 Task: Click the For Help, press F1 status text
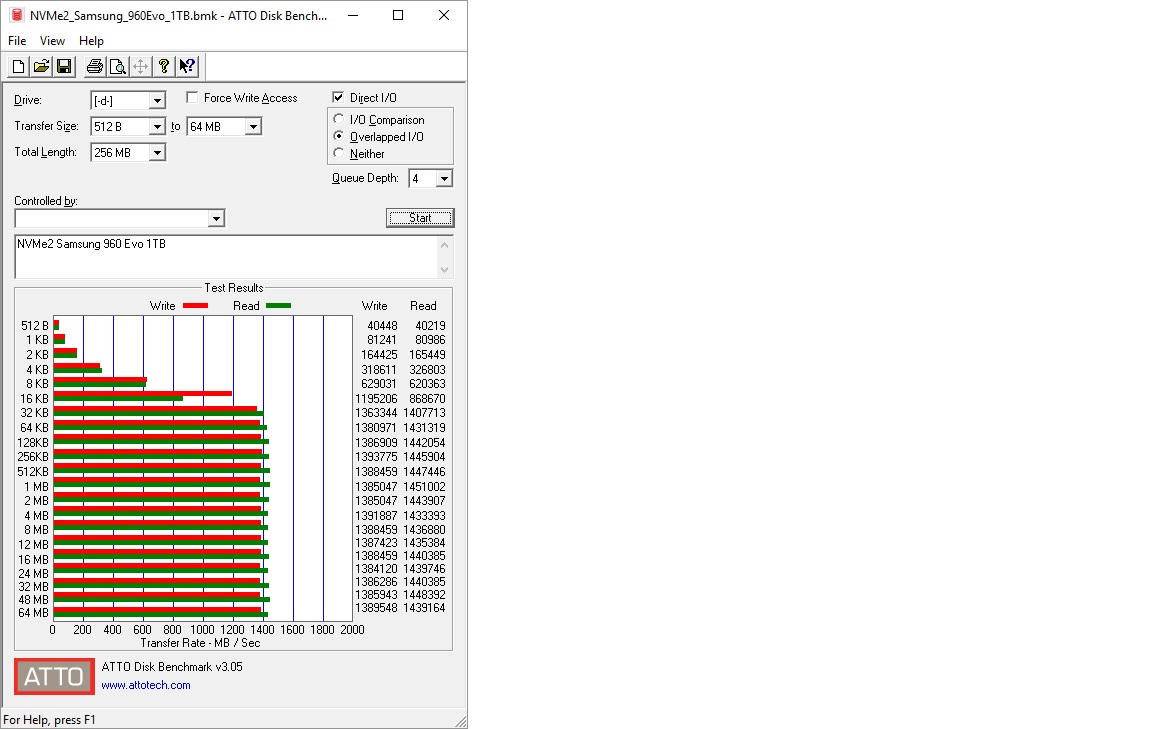(49, 719)
